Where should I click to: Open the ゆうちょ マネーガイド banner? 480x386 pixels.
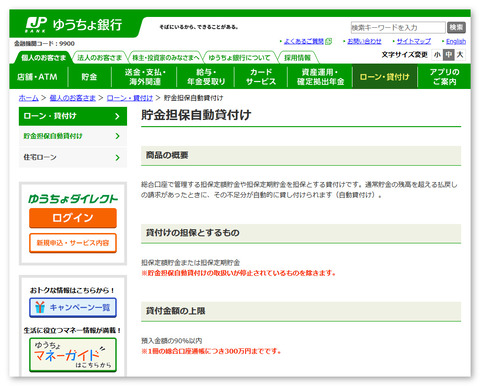point(73,355)
